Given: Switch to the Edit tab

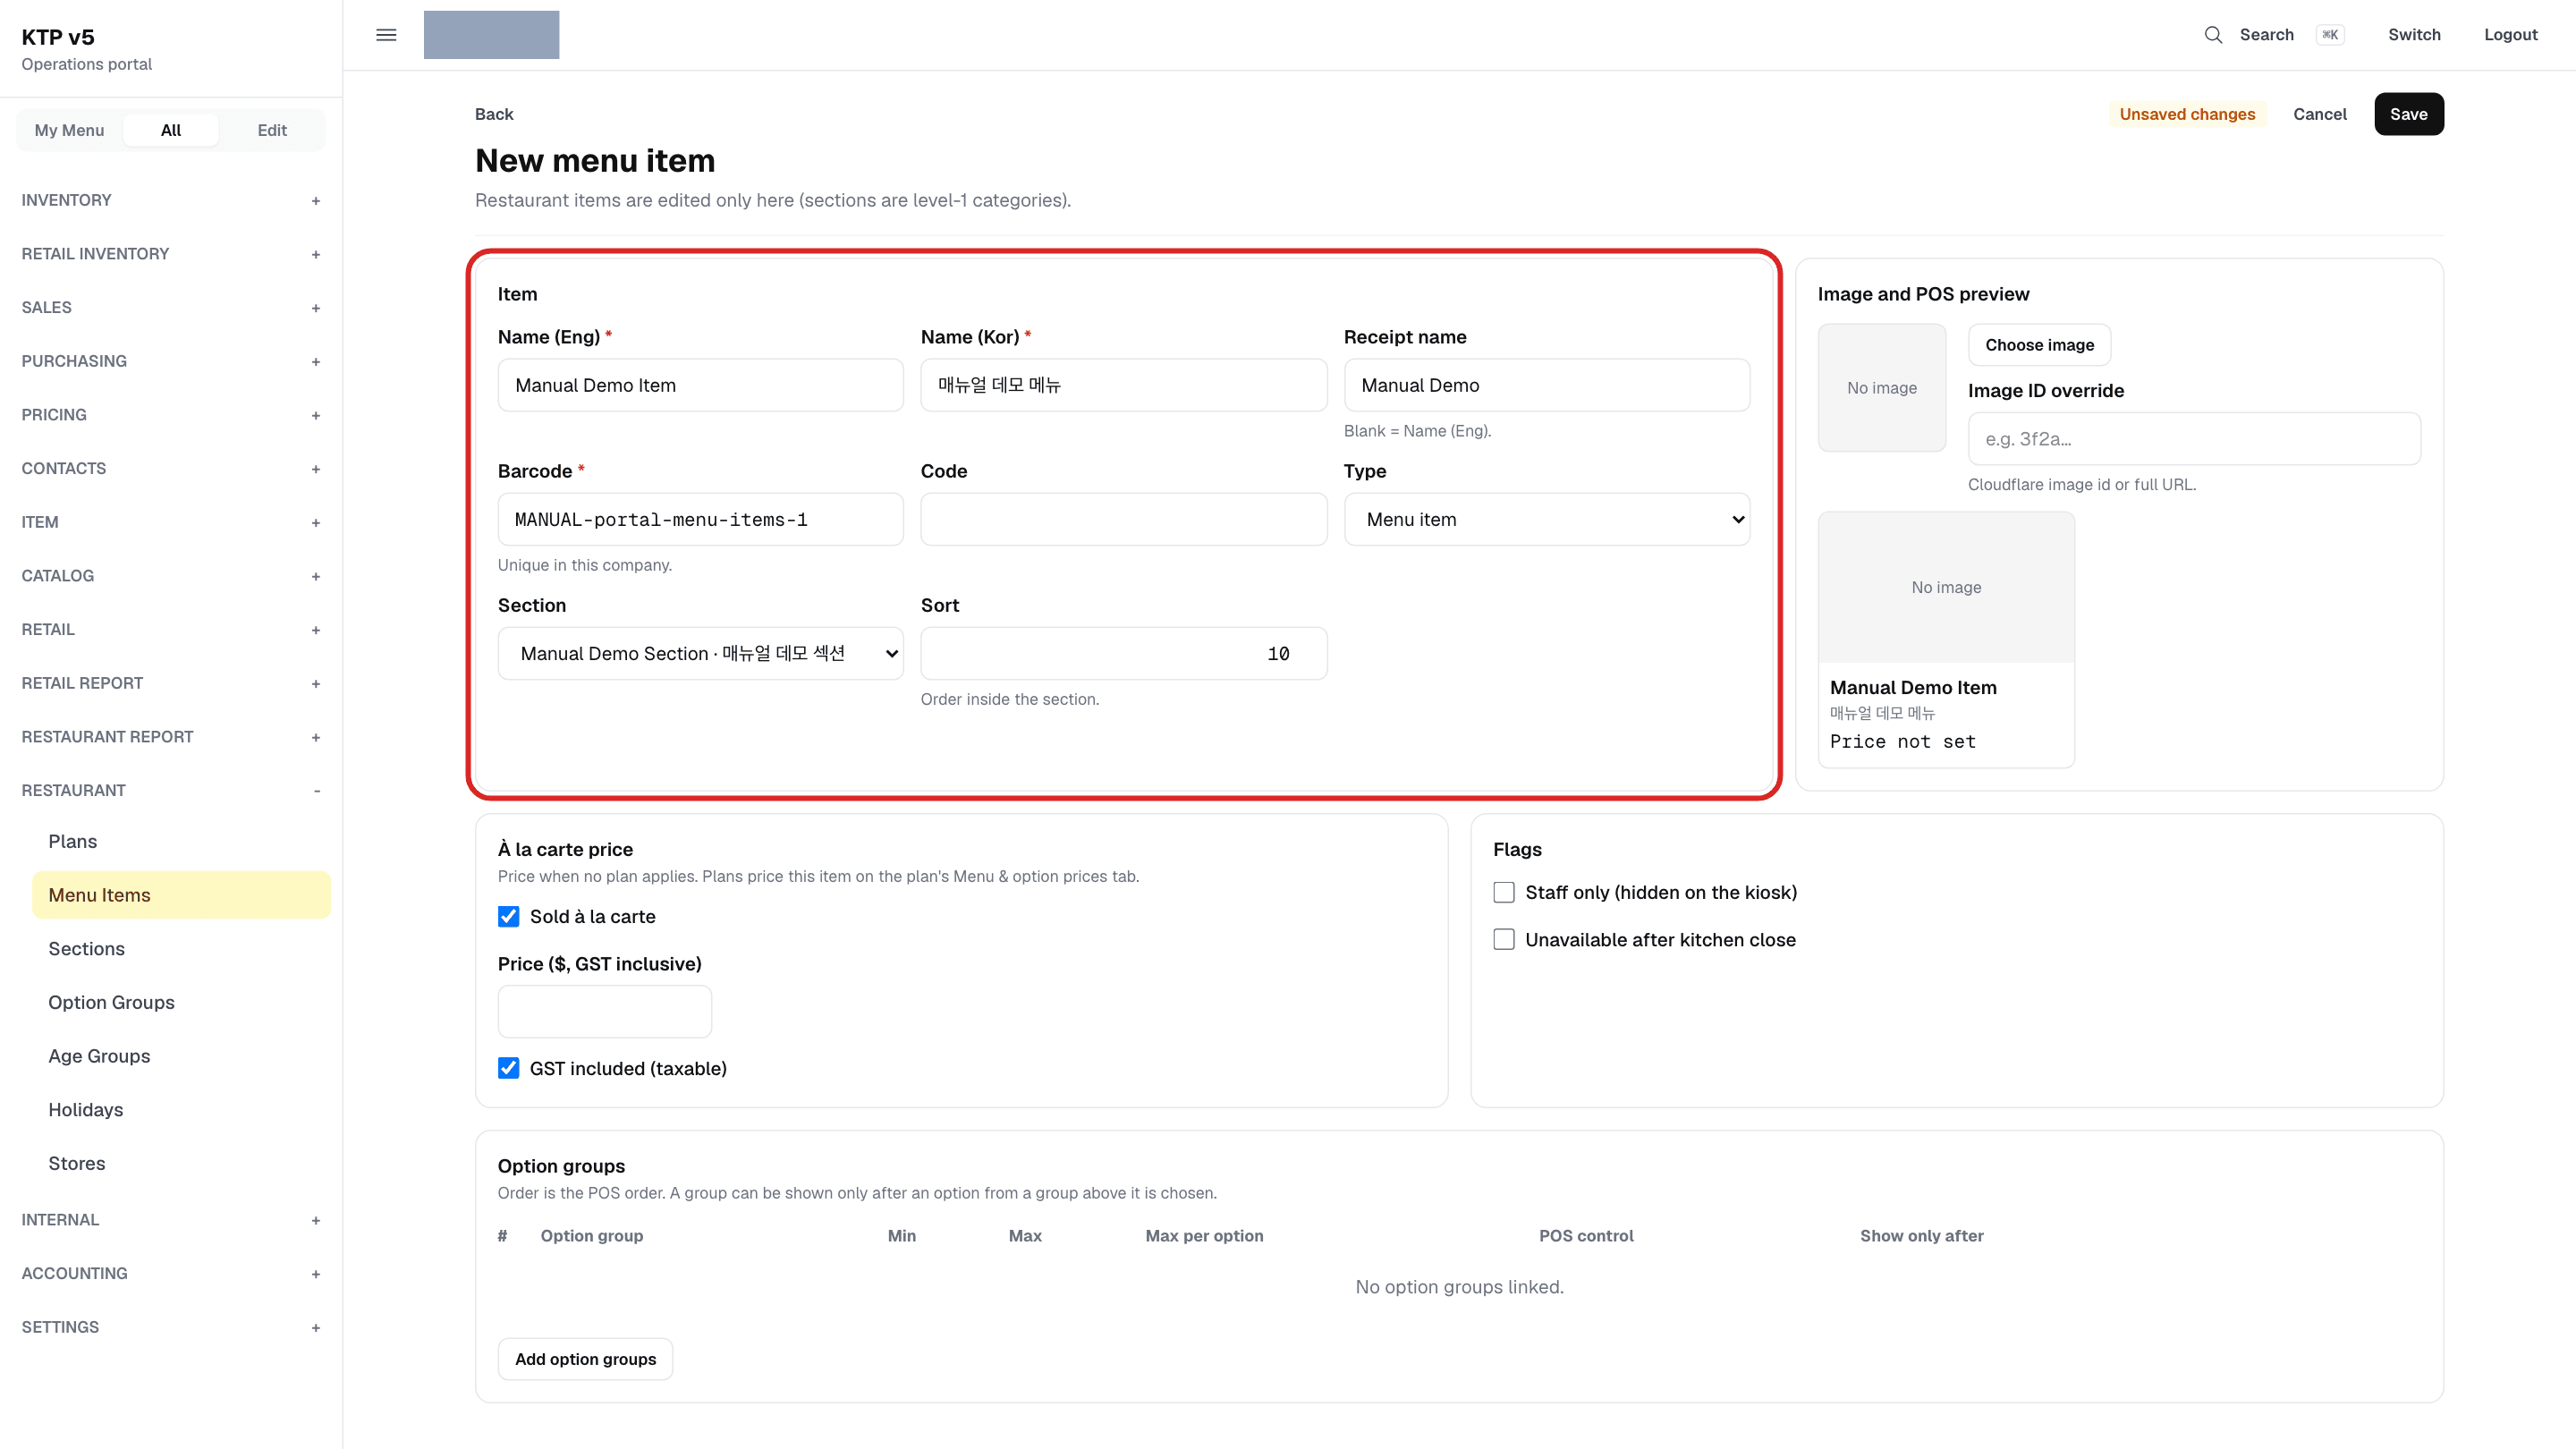Looking at the screenshot, I should 272,130.
